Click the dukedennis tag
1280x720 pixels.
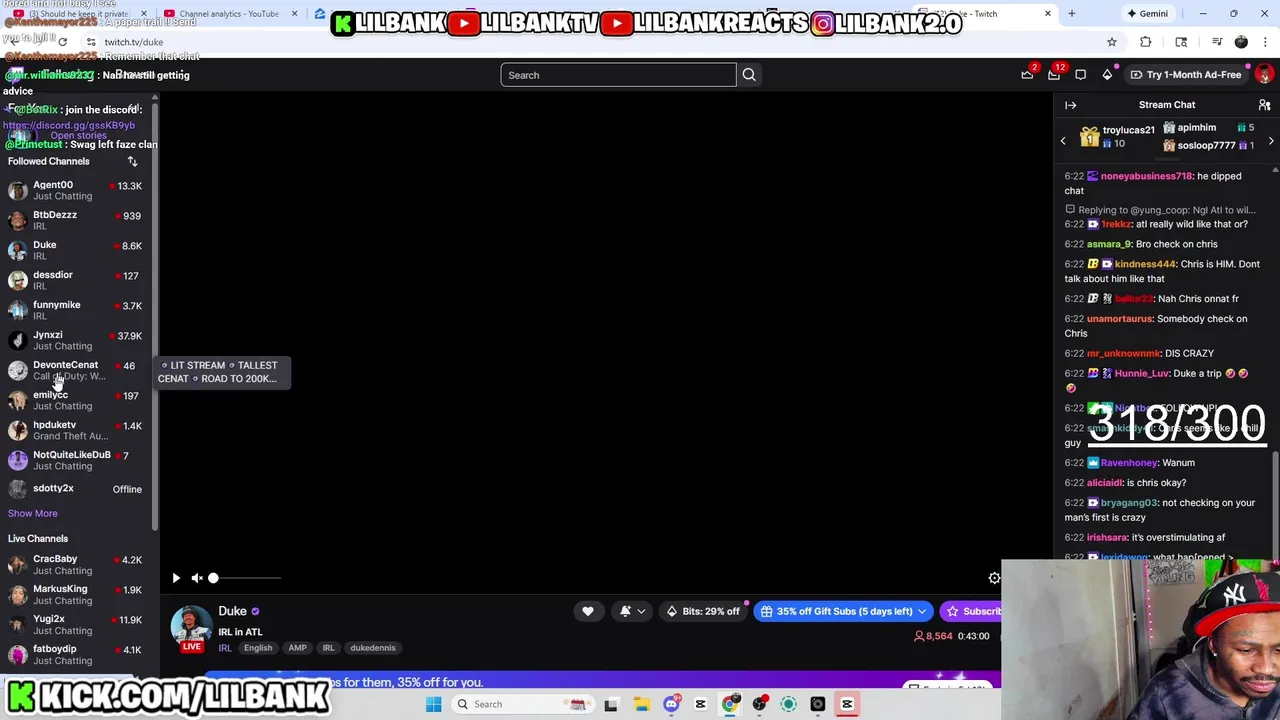[x=373, y=648]
